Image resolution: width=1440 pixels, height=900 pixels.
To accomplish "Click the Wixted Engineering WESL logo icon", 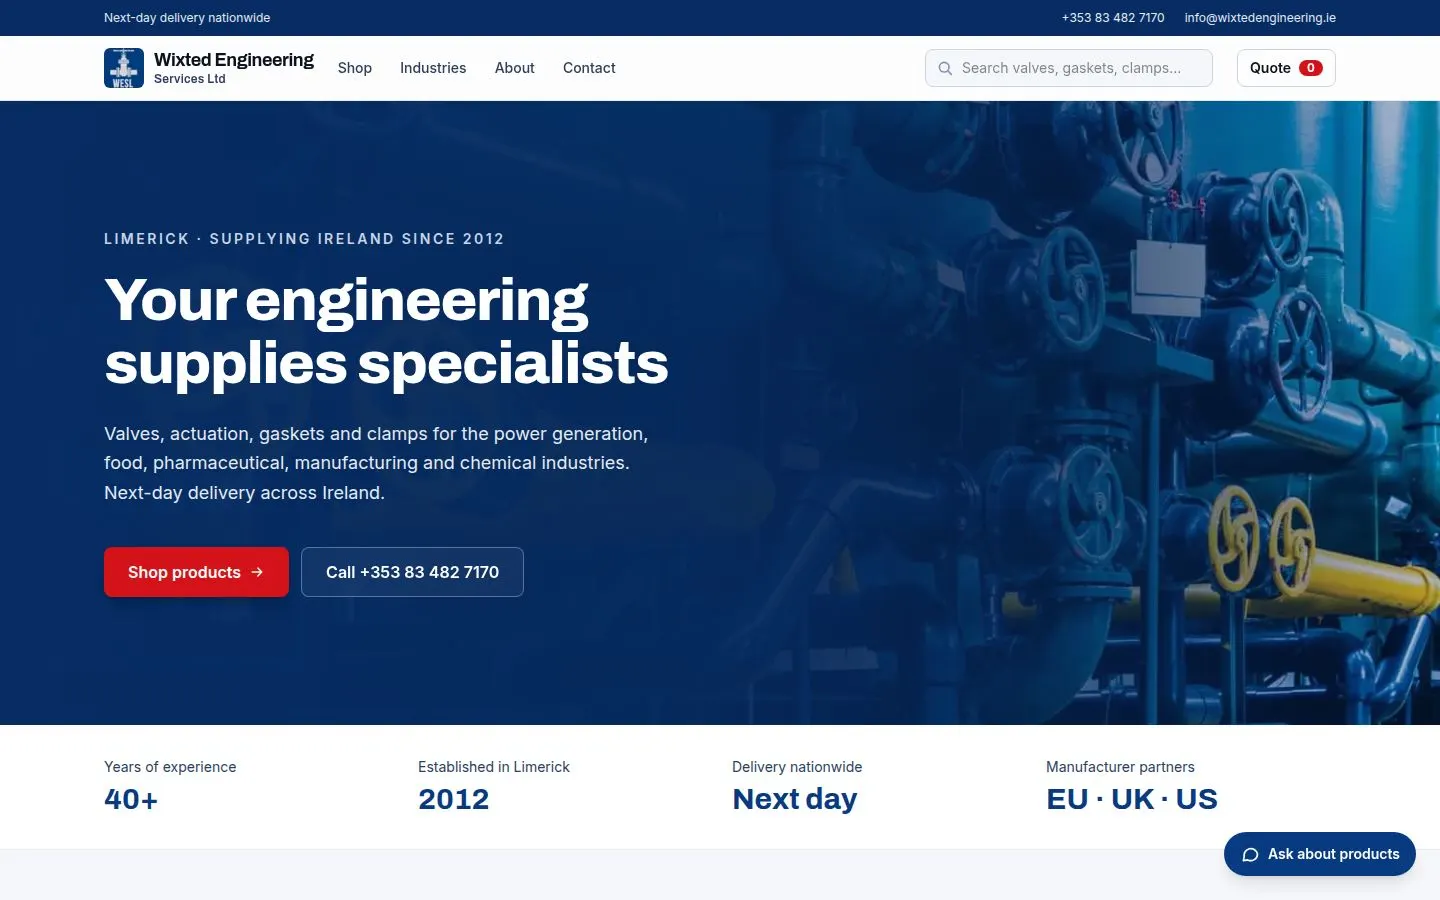I will [x=124, y=68].
